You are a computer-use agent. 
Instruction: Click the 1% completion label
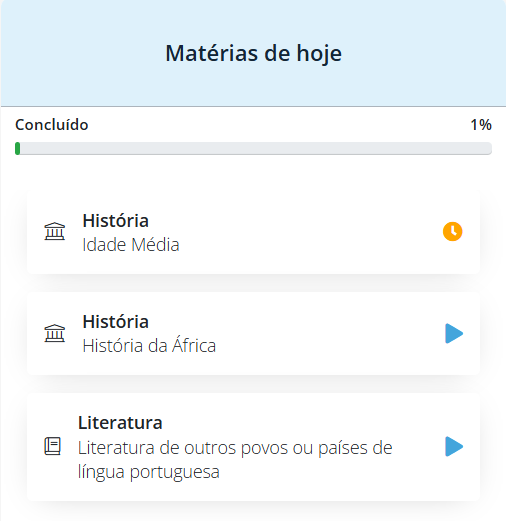pos(481,125)
